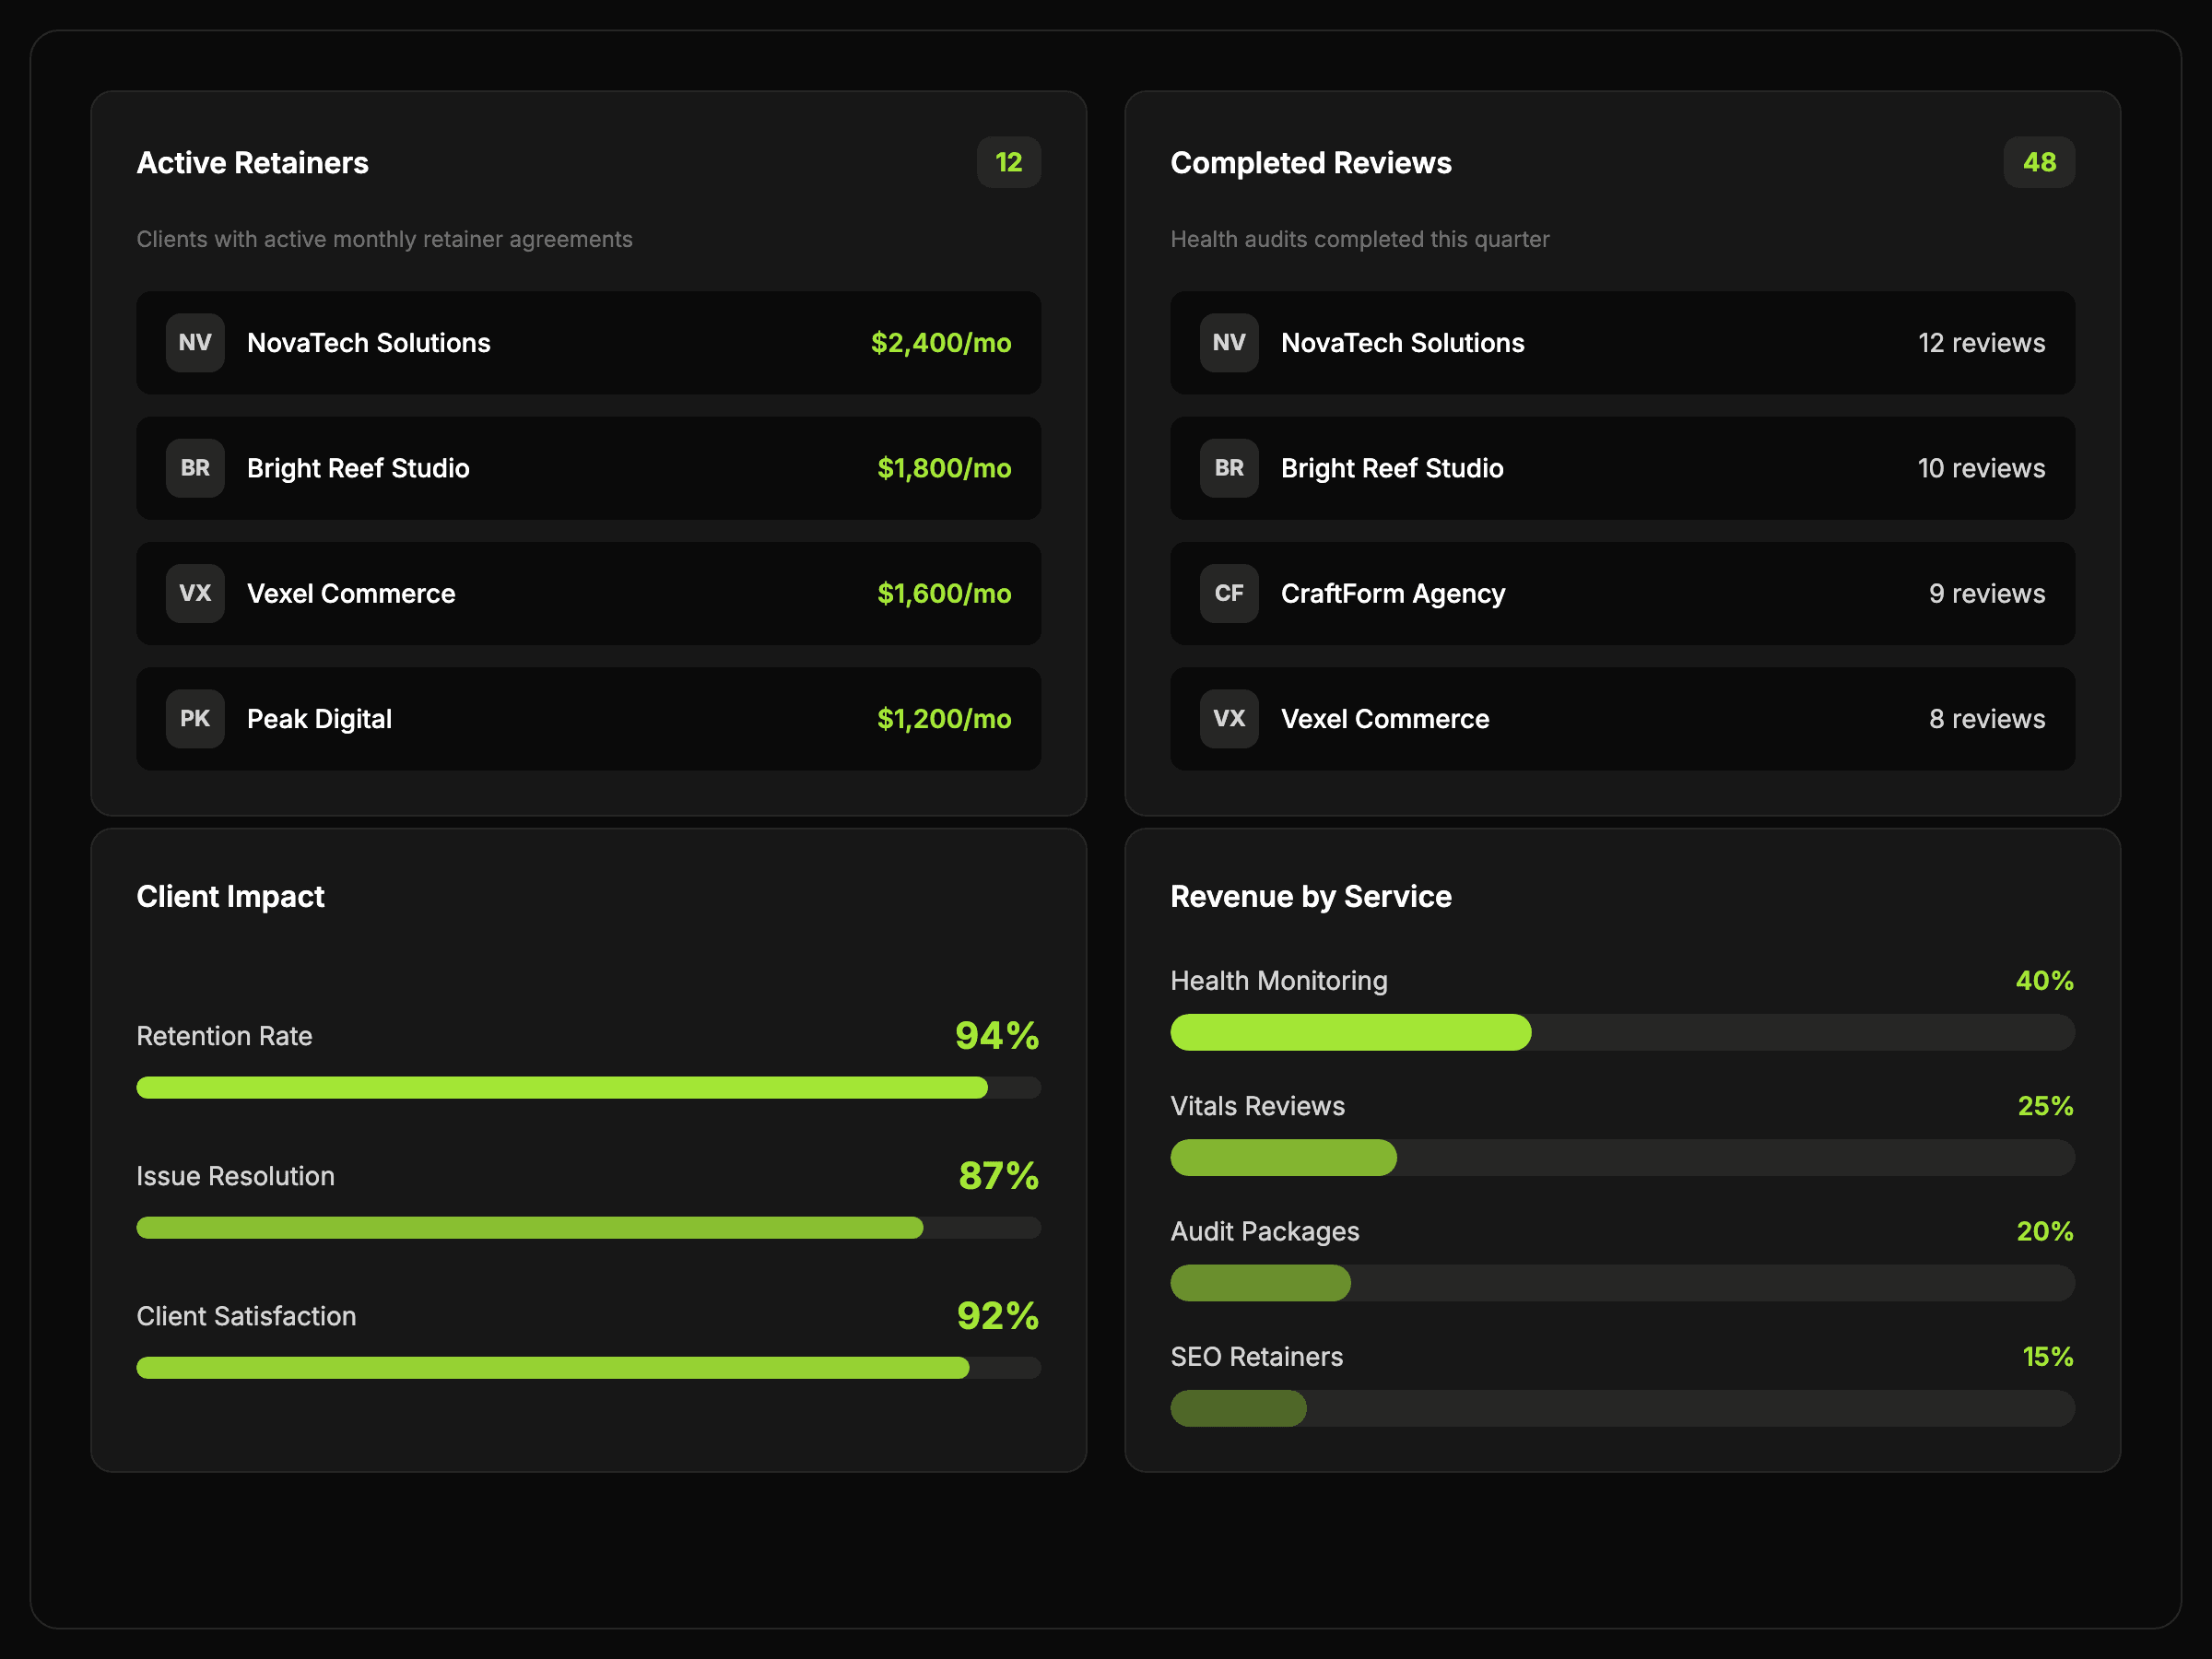
Task: Click the VX avatar in Active Retainers
Action: click(x=195, y=593)
